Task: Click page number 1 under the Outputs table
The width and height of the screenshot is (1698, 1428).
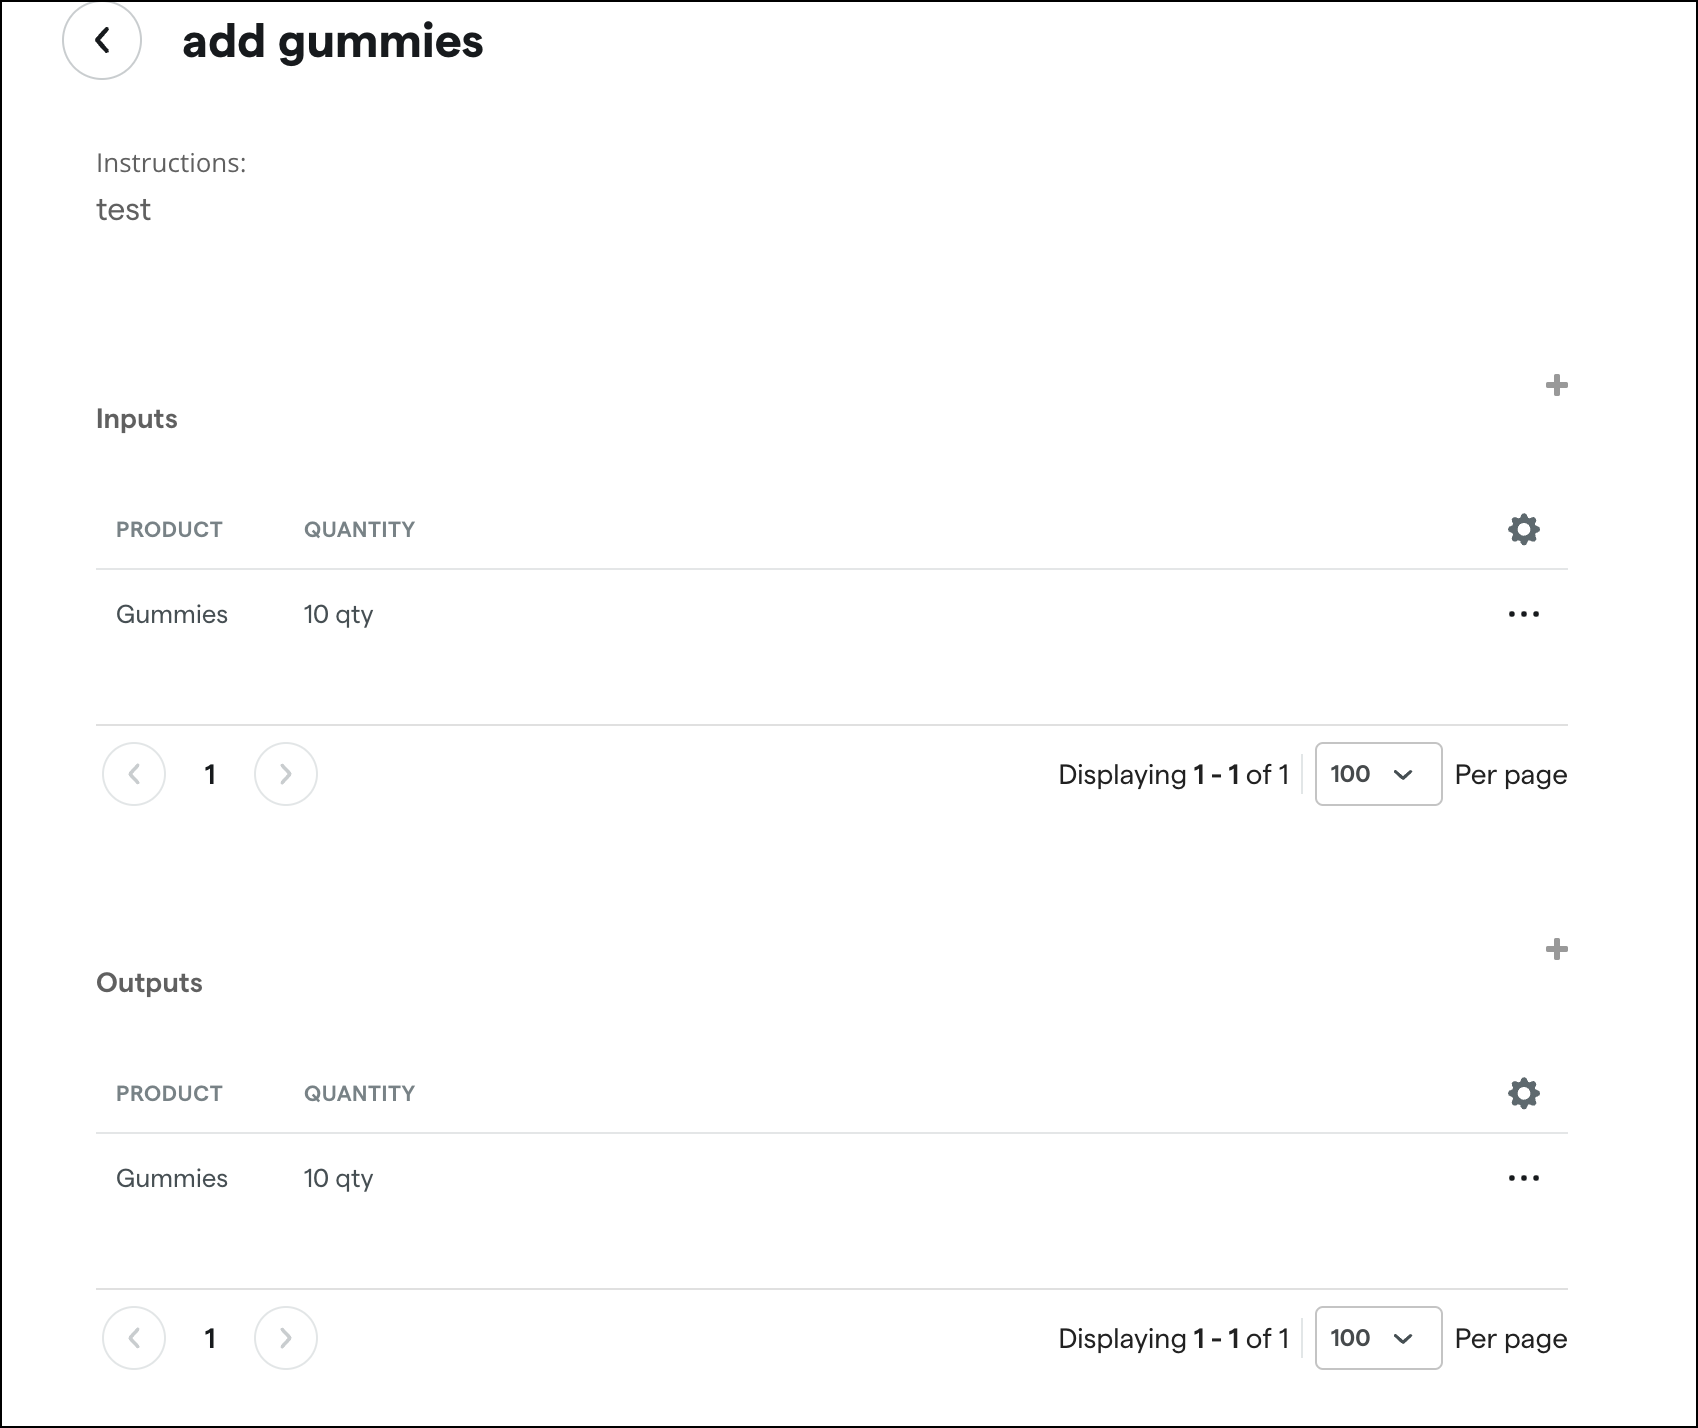Action: (210, 1338)
